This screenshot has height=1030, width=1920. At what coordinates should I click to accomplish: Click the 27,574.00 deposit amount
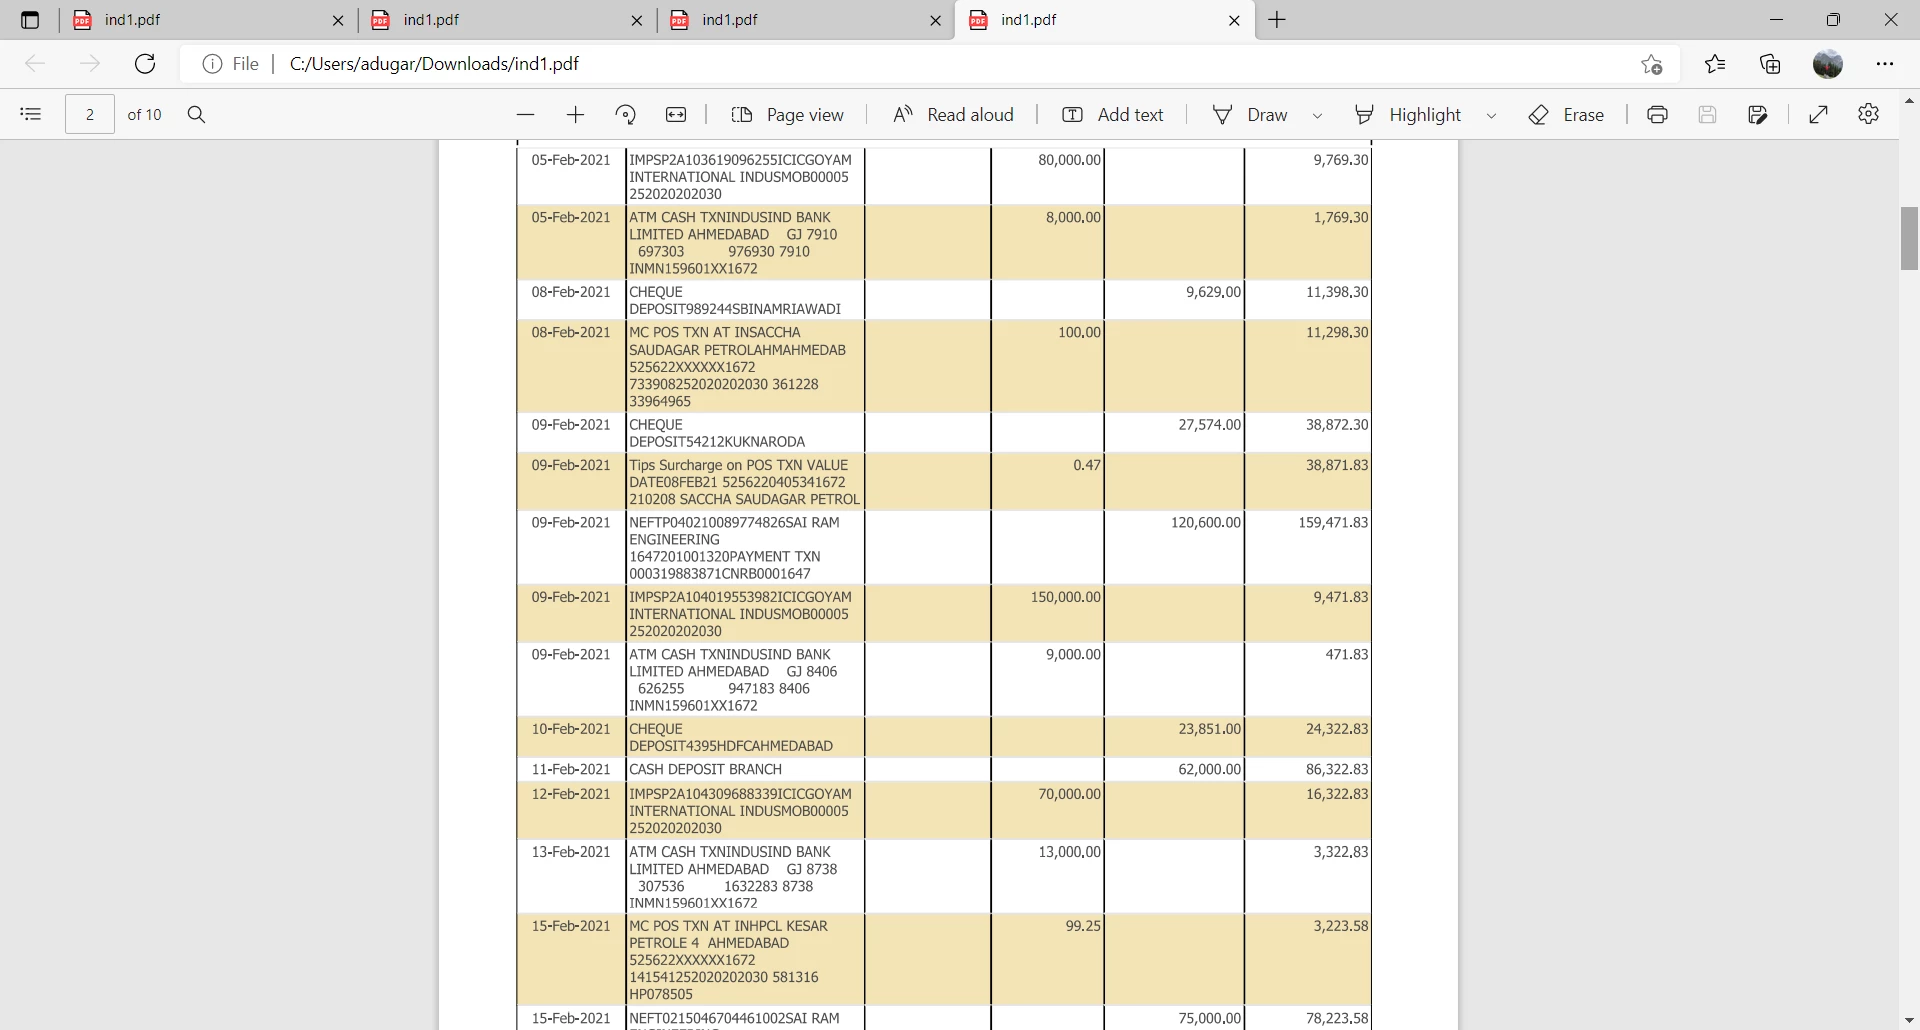(x=1210, y=425)
